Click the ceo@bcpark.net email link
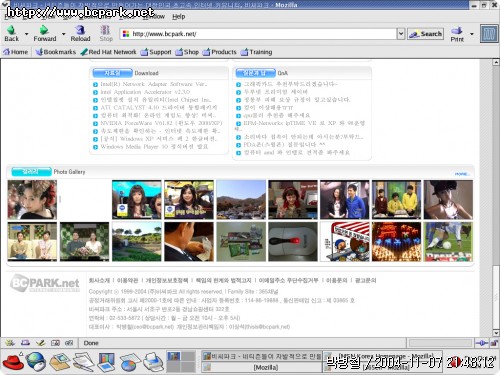500x375 pixels. (x=153, y=326)
